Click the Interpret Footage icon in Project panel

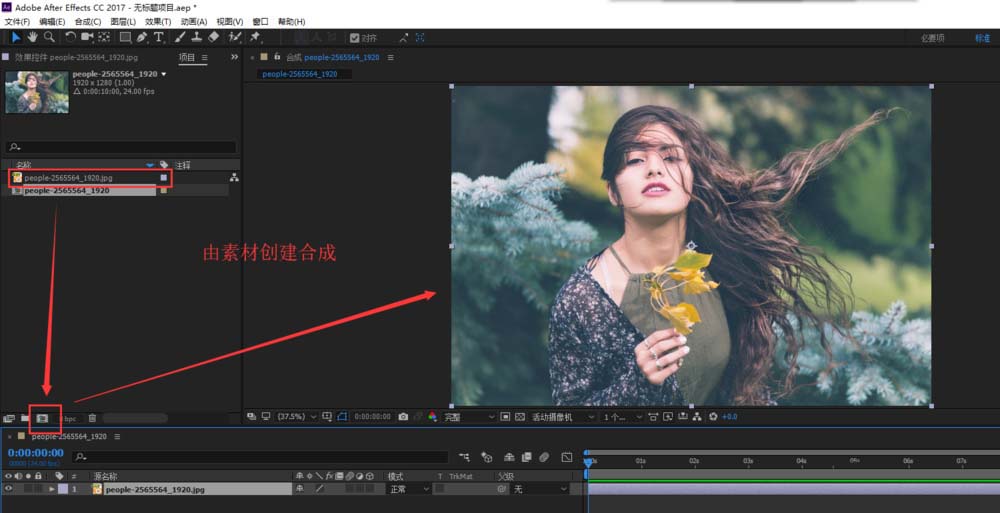[9, 419]
